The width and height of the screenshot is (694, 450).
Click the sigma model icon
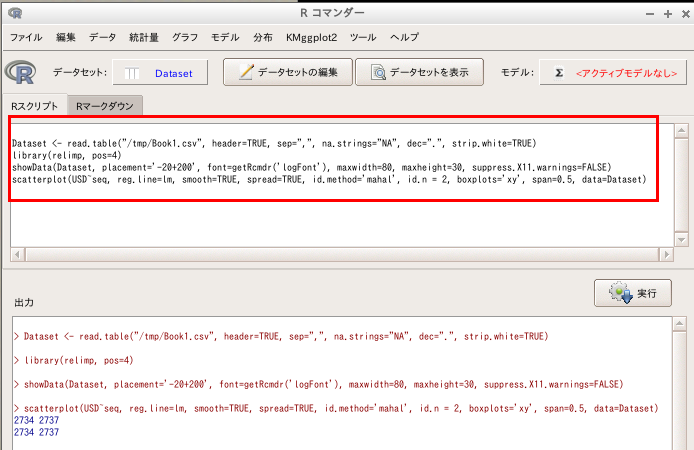click(x=559, y=73)
